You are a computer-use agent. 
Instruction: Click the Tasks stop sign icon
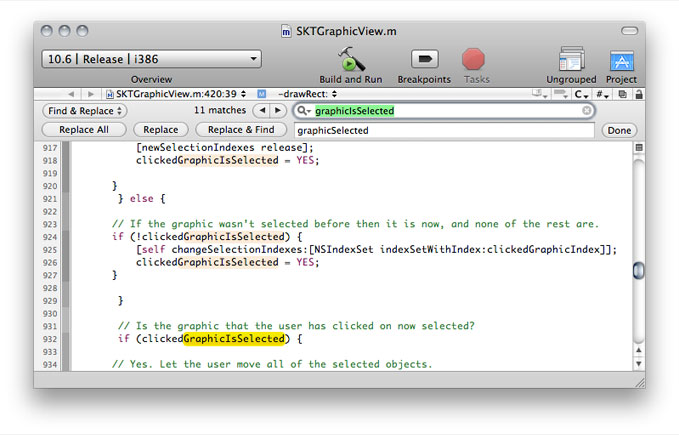coord(474,59)
